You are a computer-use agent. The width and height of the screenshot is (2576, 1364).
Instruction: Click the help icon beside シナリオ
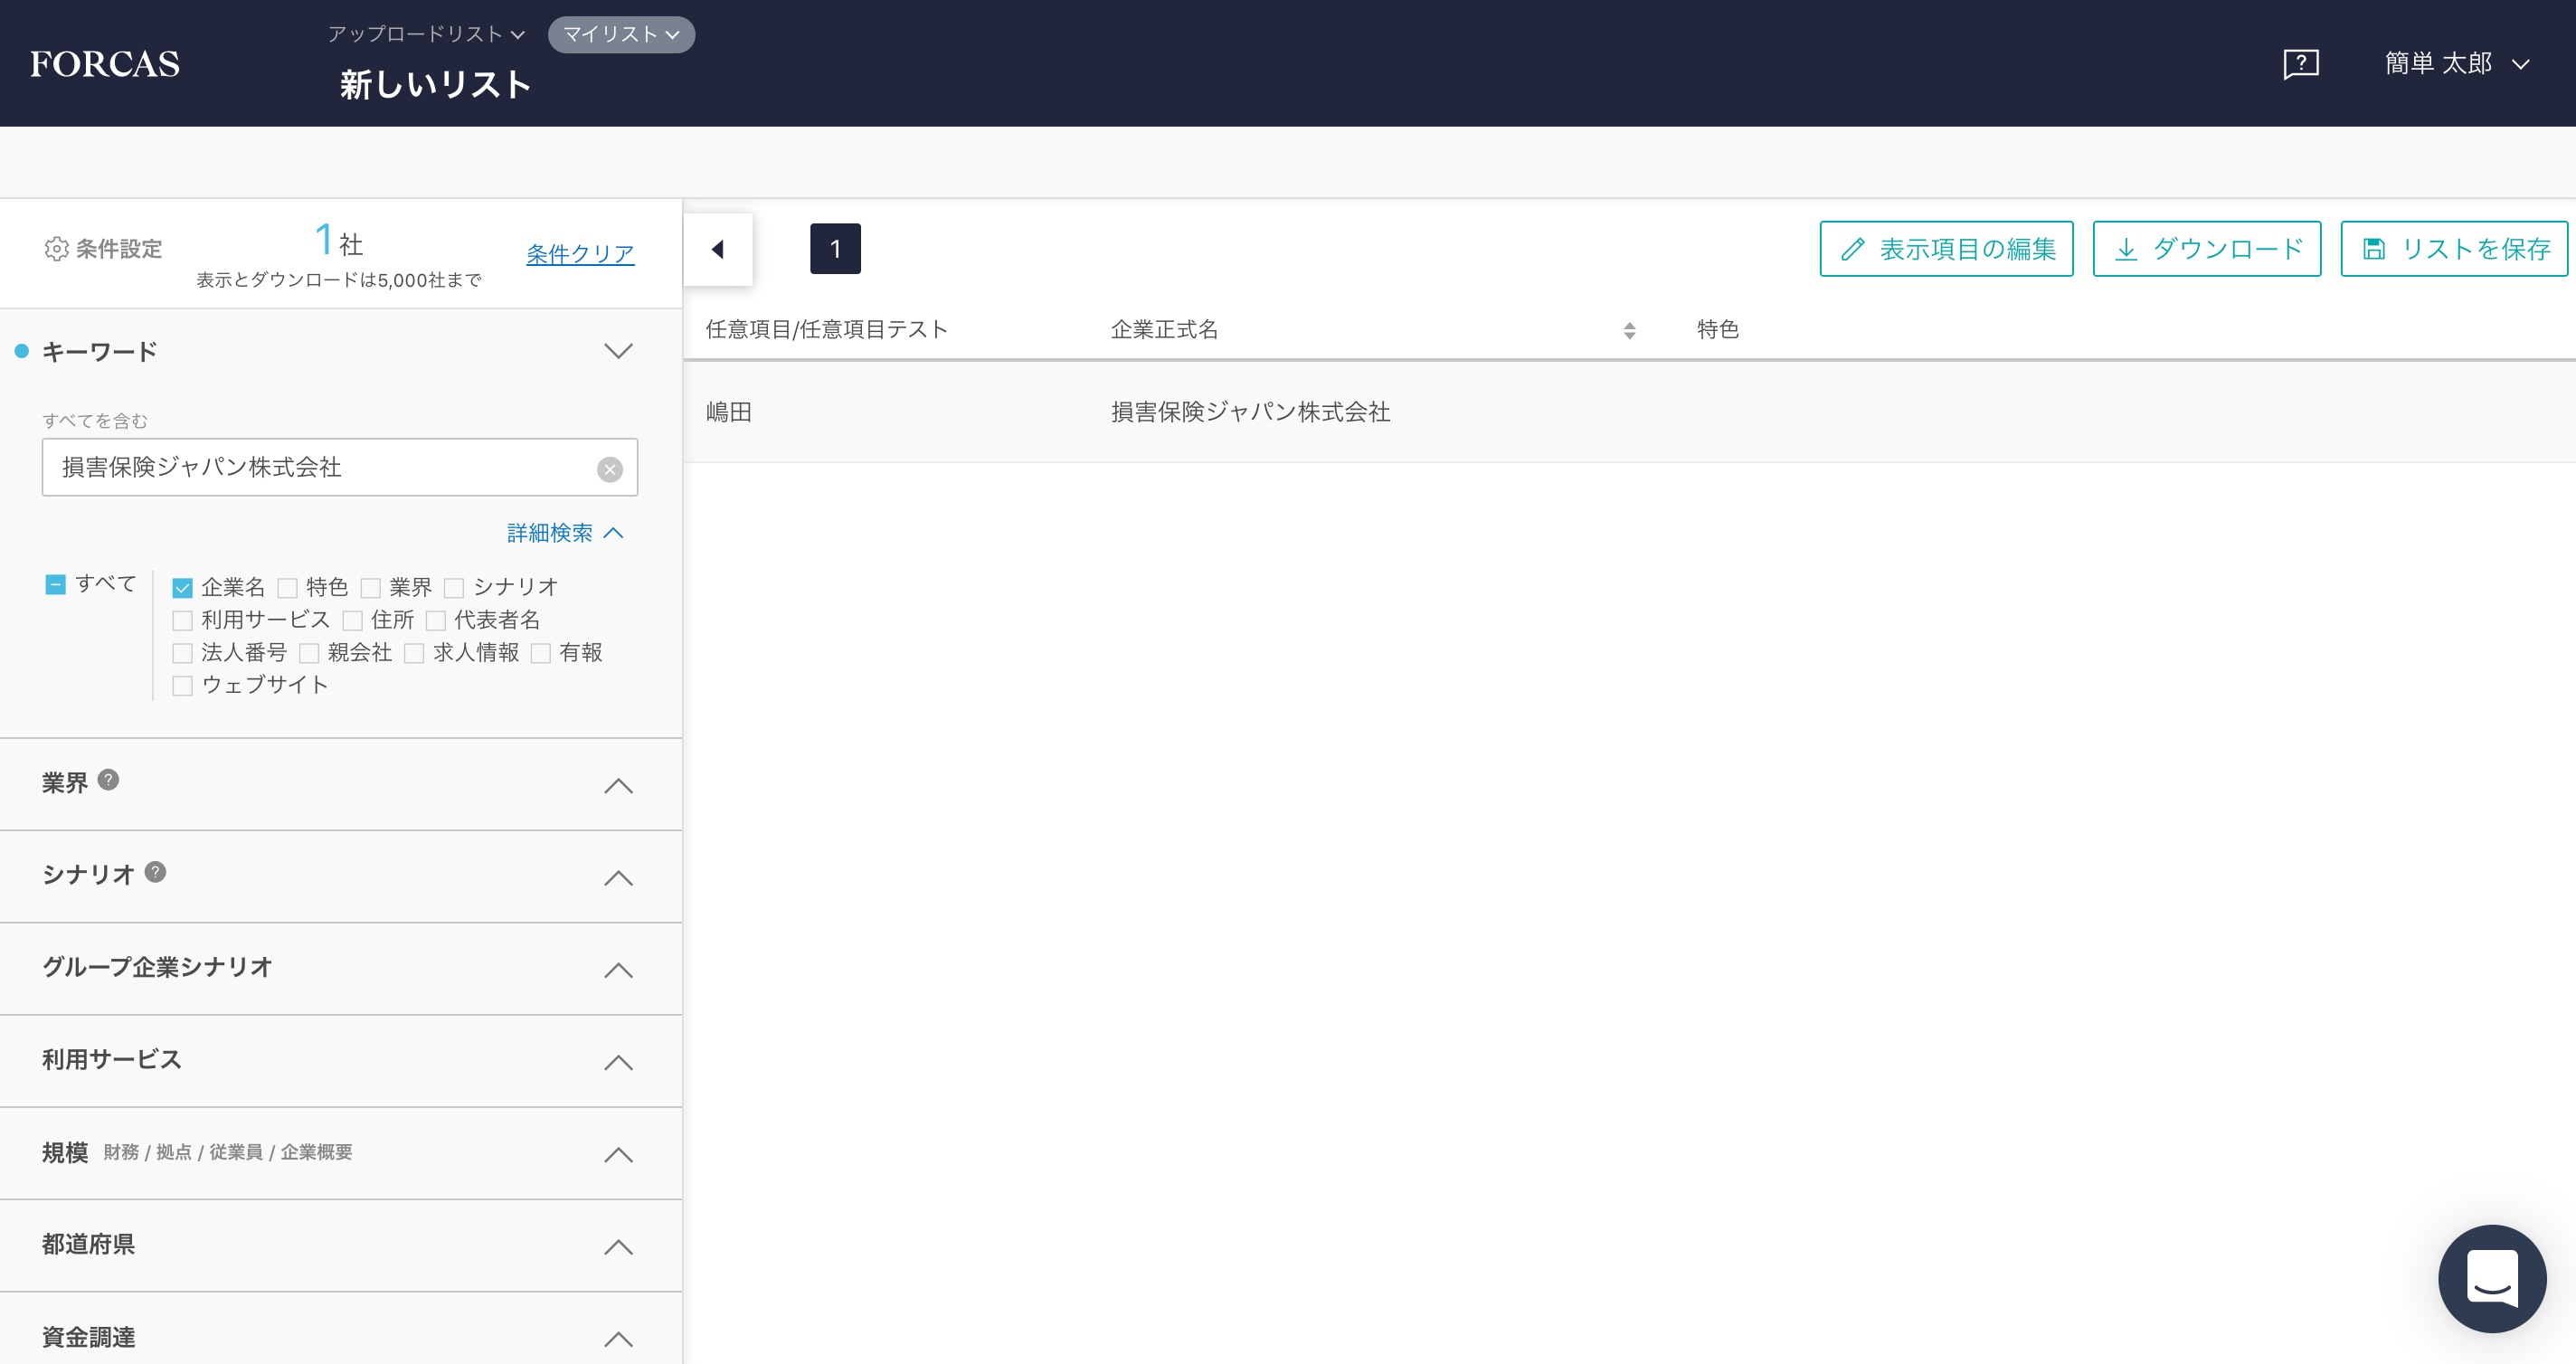(155, 872)
